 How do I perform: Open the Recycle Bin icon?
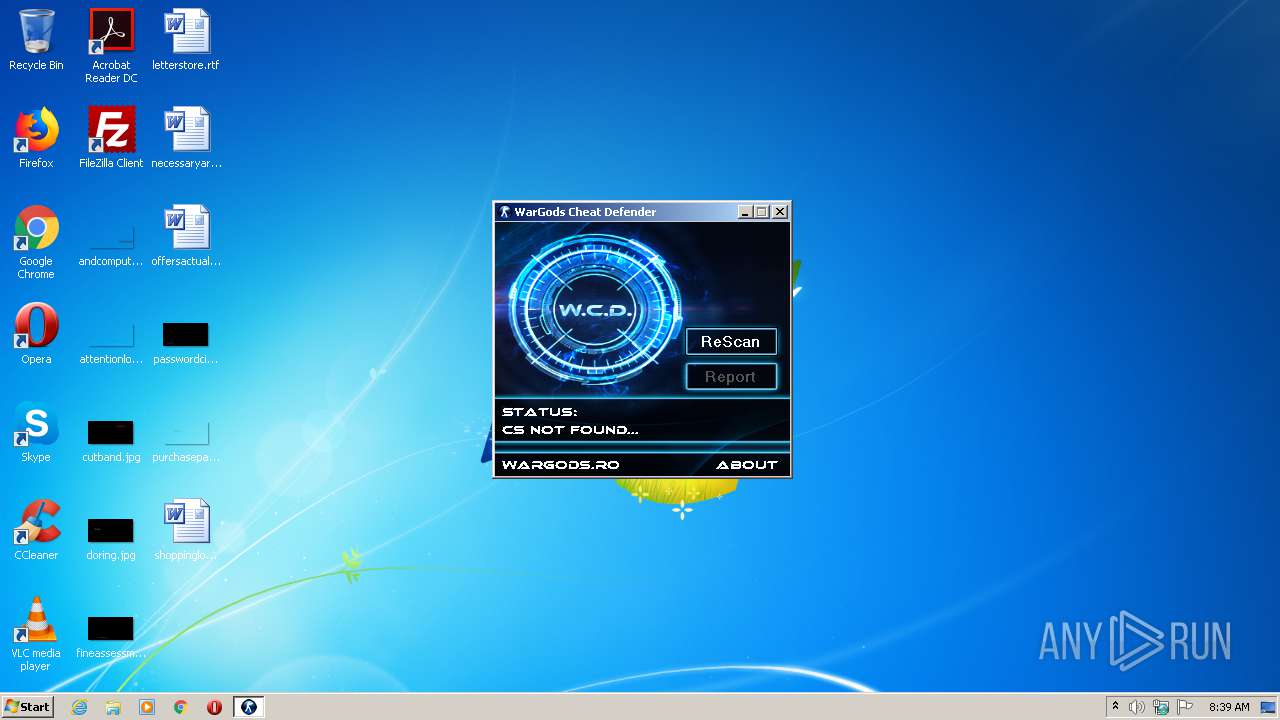tap(36, 40)
